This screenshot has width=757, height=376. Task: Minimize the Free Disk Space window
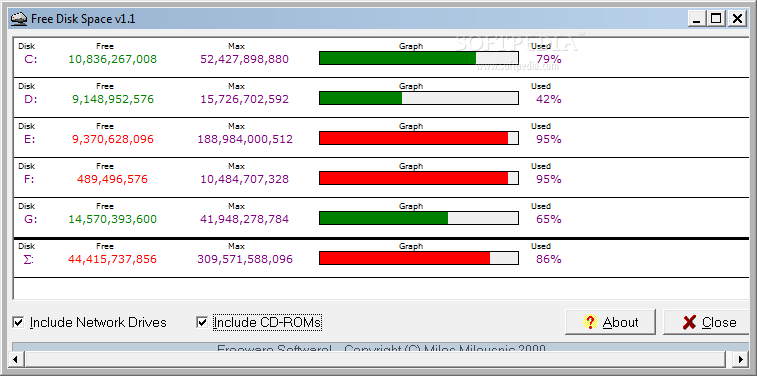697,19
